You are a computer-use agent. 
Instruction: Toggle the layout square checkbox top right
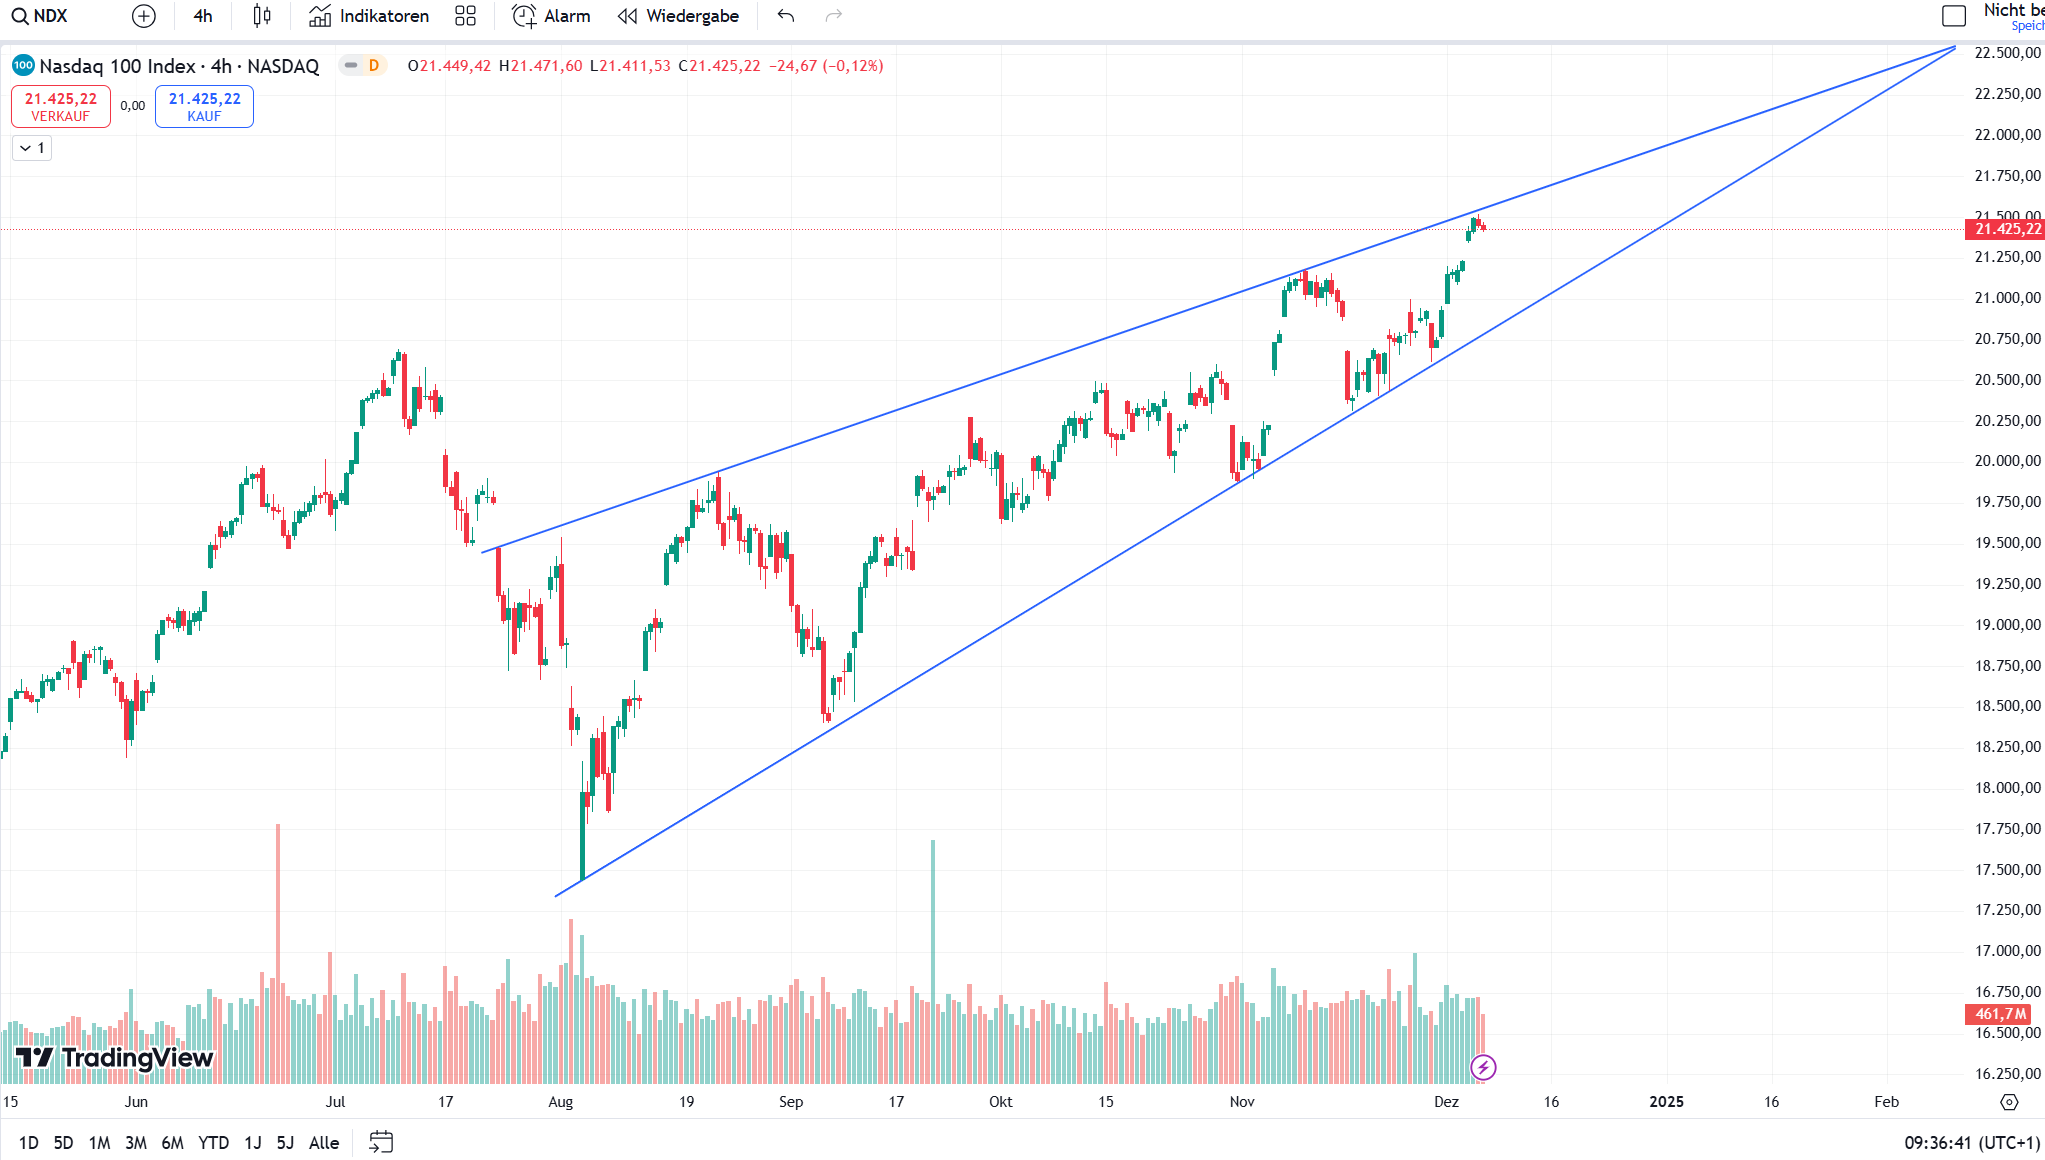[x=1953, y=16]
